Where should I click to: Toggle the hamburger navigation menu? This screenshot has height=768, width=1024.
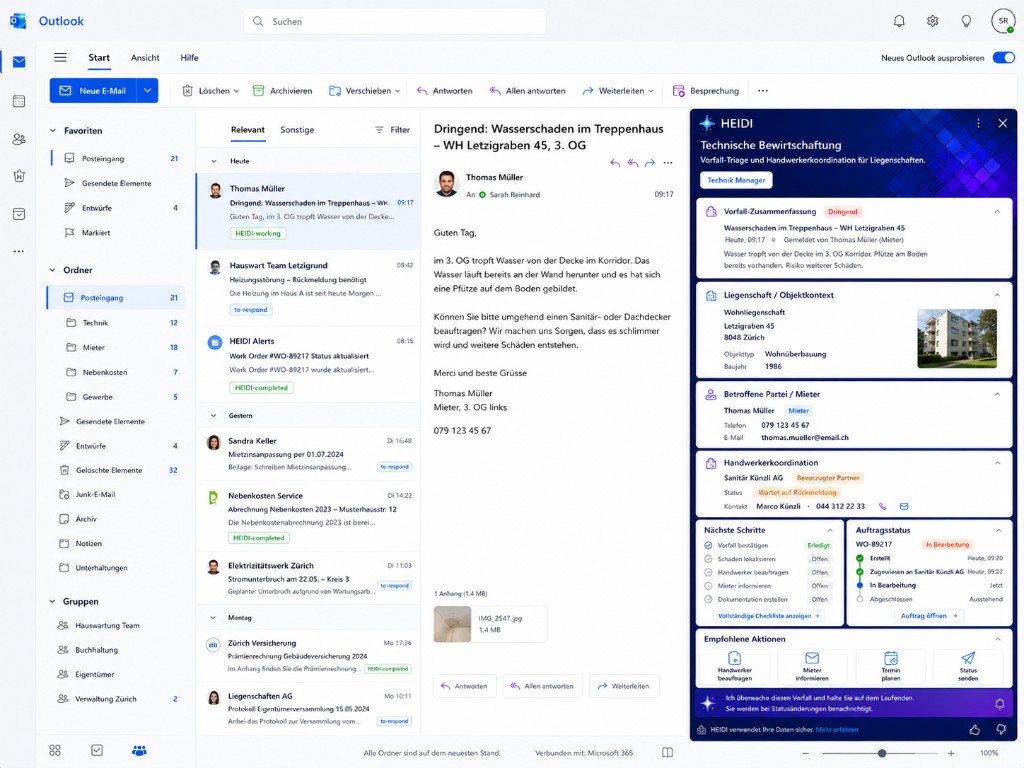click(x=60, y=57)
